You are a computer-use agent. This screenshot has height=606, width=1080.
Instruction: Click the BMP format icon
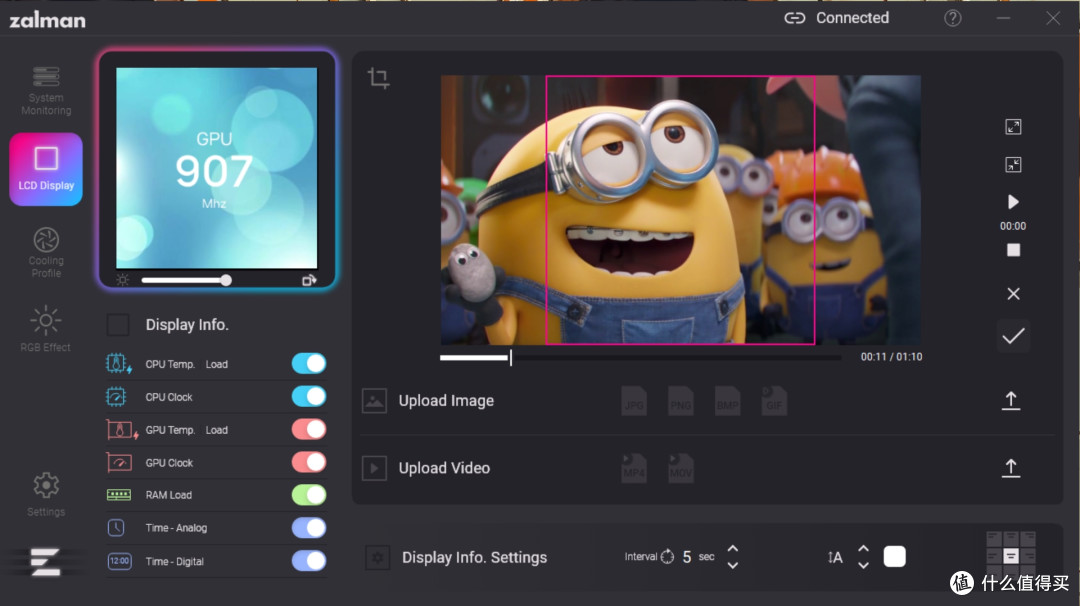click(x=727, y=401)
